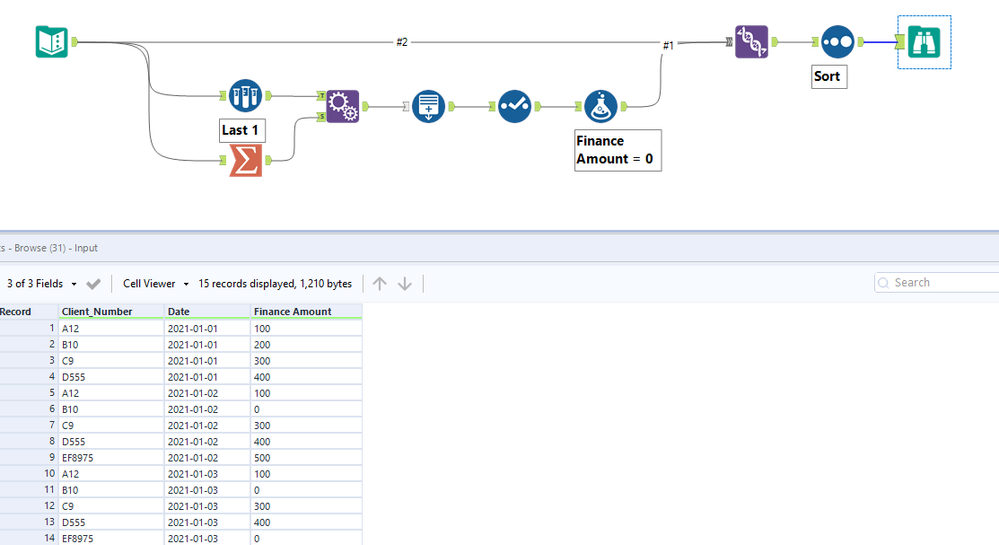Click the Sort annotation label

point(828,76)
